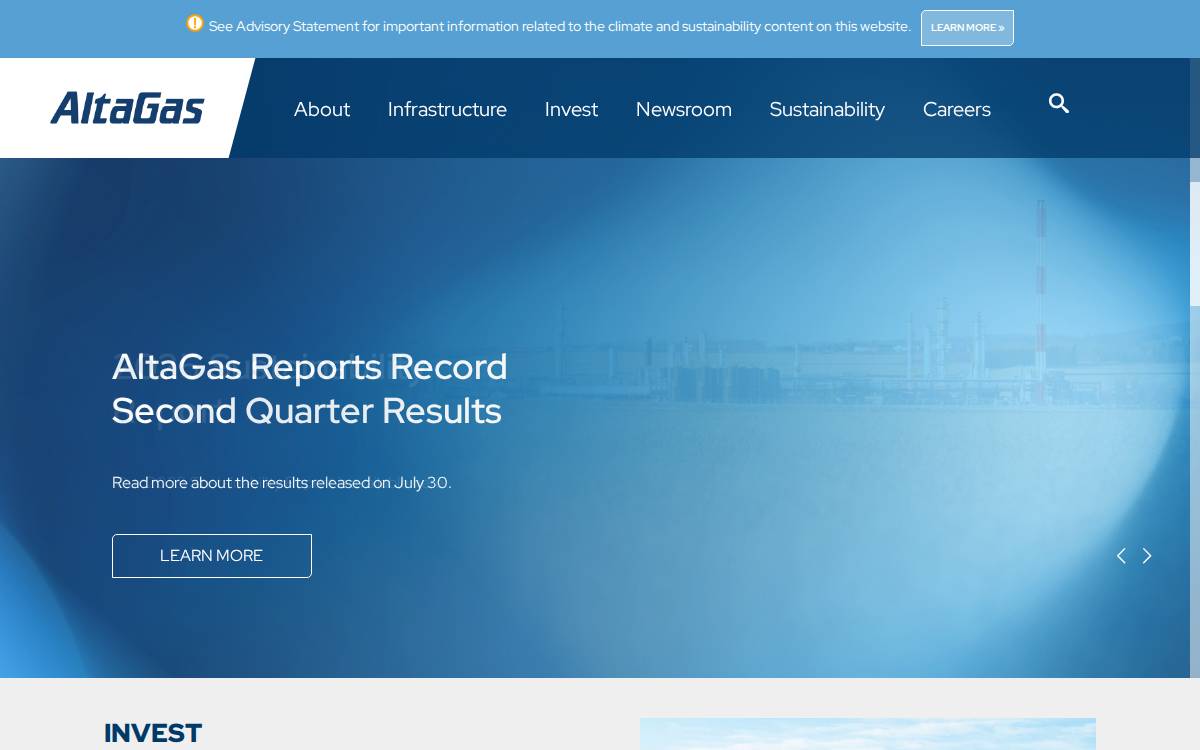Click the INVEST section heading

[153, 733]
